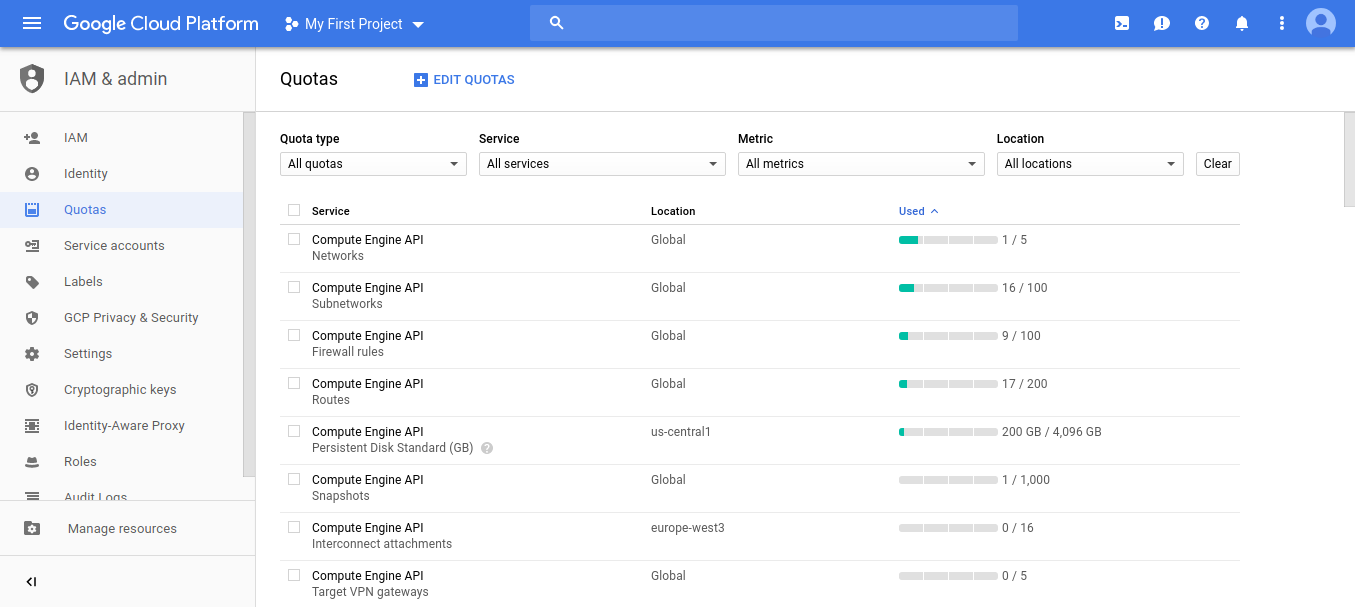Open the three-dot settings menu in header
This screenshot has height=607, width=1355.
[1282, 23]
